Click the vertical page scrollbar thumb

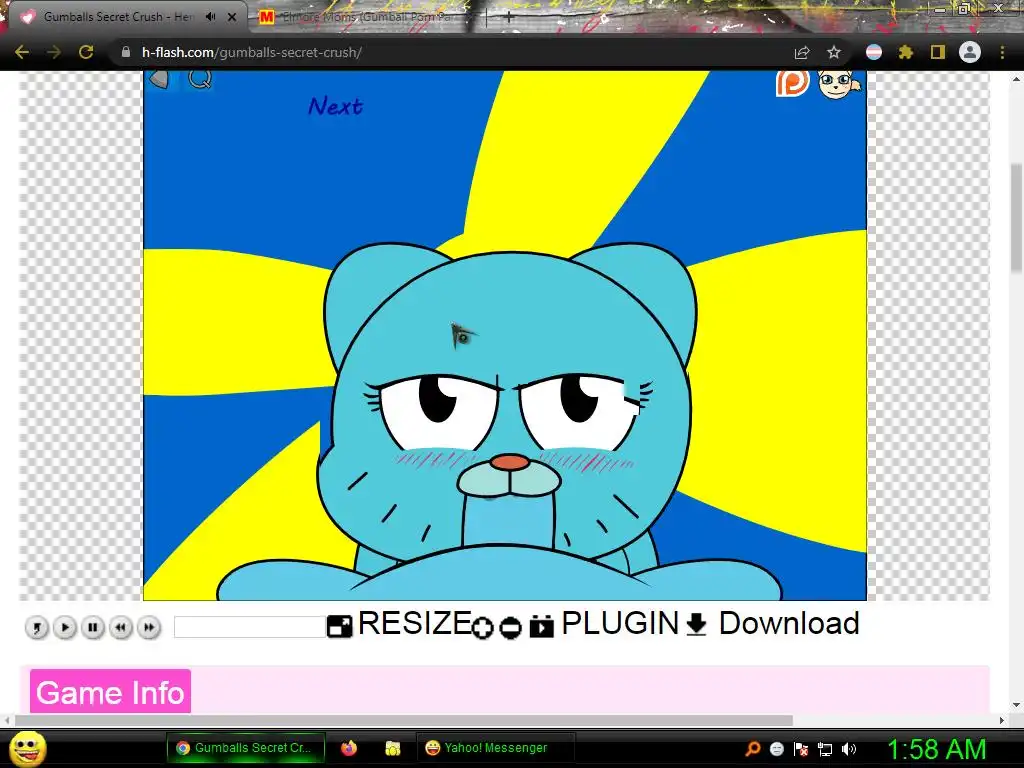[1016, 217]
